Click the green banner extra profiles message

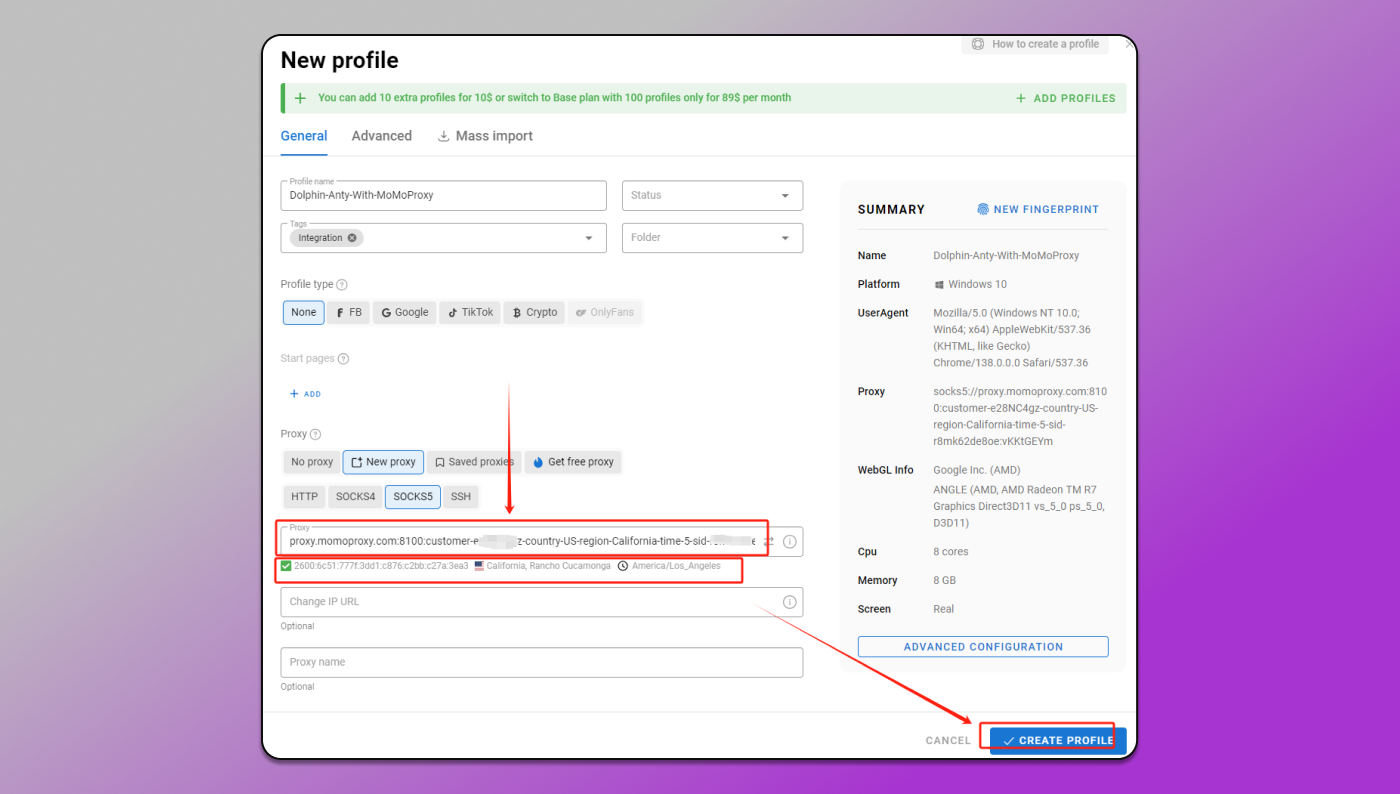point(554,98)
